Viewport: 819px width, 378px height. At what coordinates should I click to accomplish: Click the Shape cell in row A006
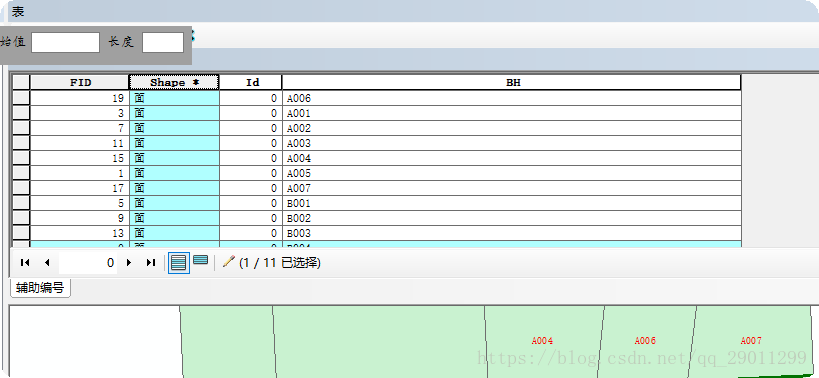(174, 98)
